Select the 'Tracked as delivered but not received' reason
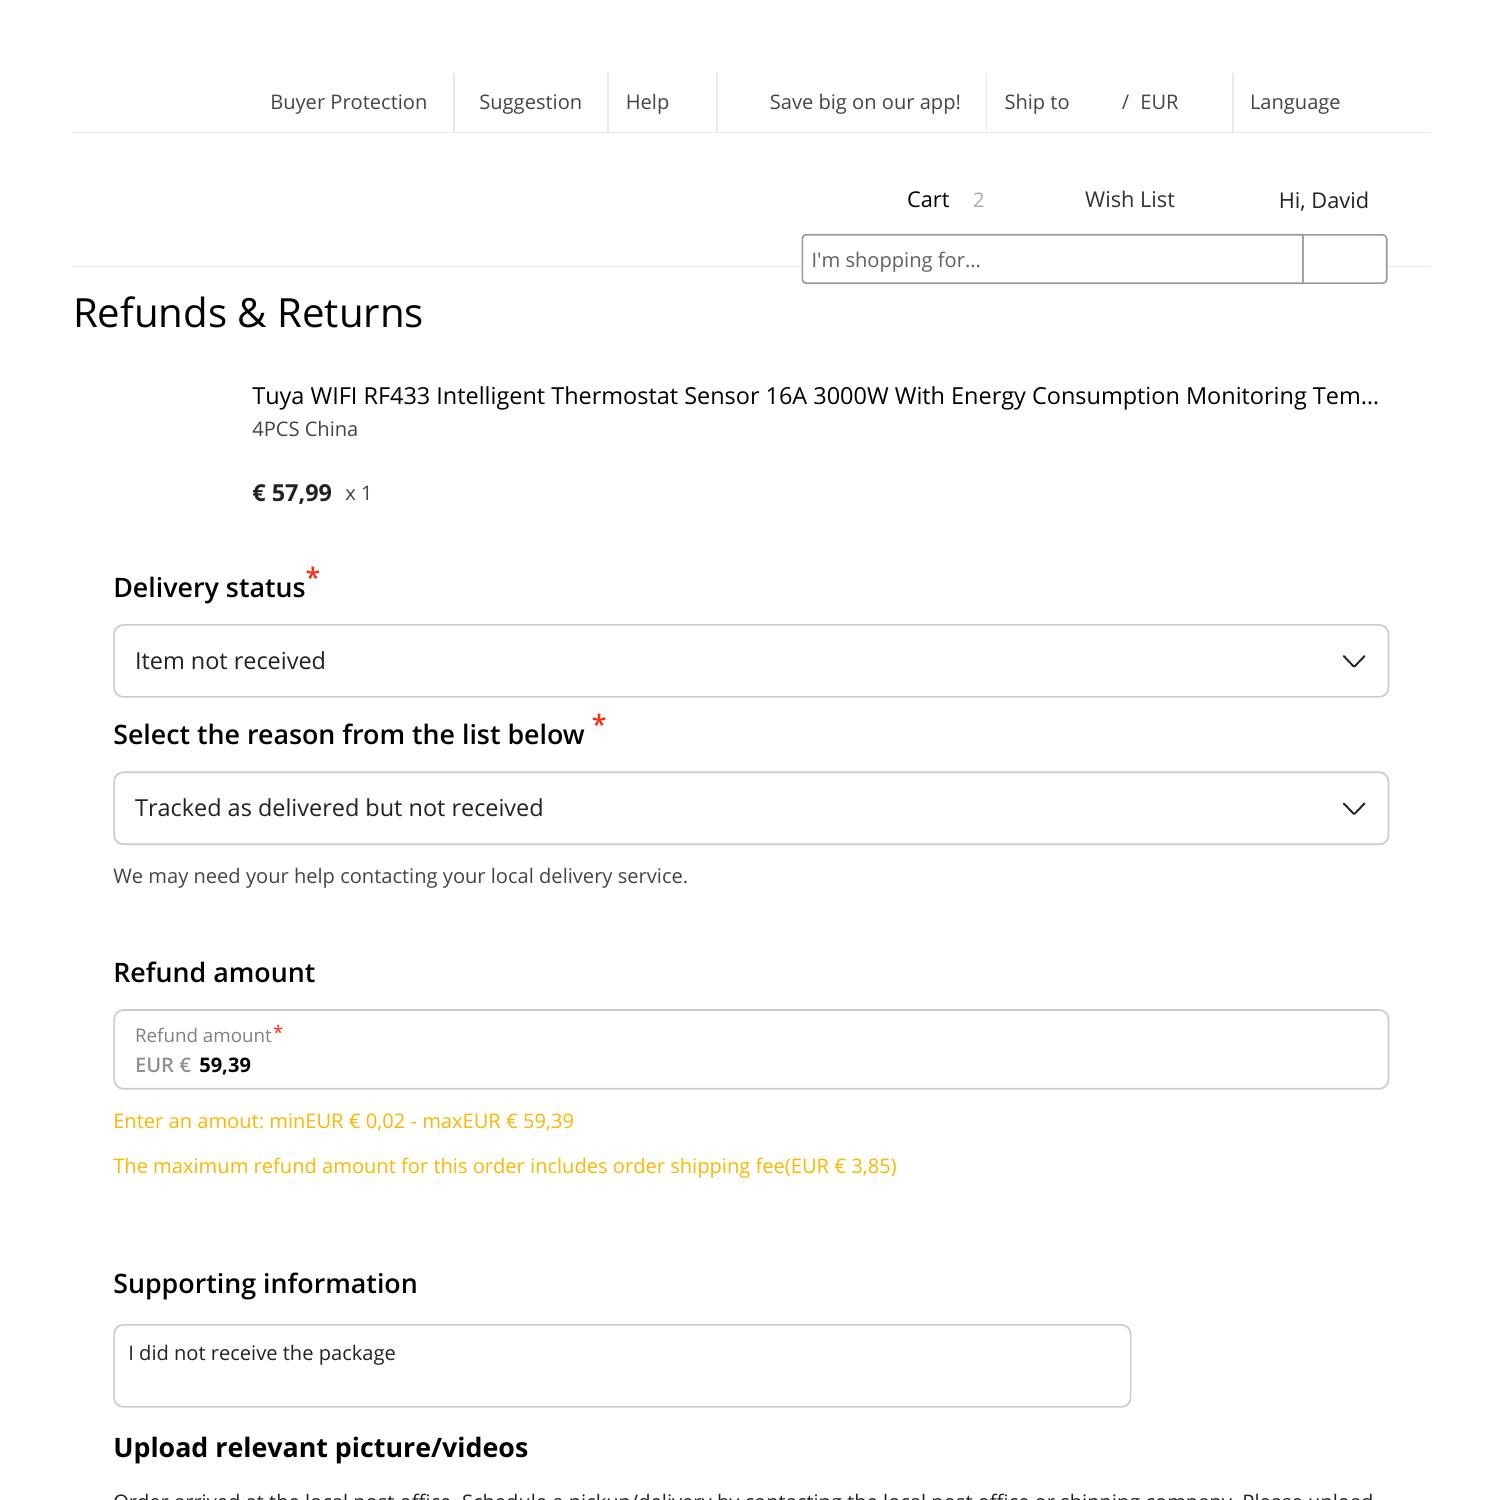This screenshot has width=1500, height=1500. 700,808
